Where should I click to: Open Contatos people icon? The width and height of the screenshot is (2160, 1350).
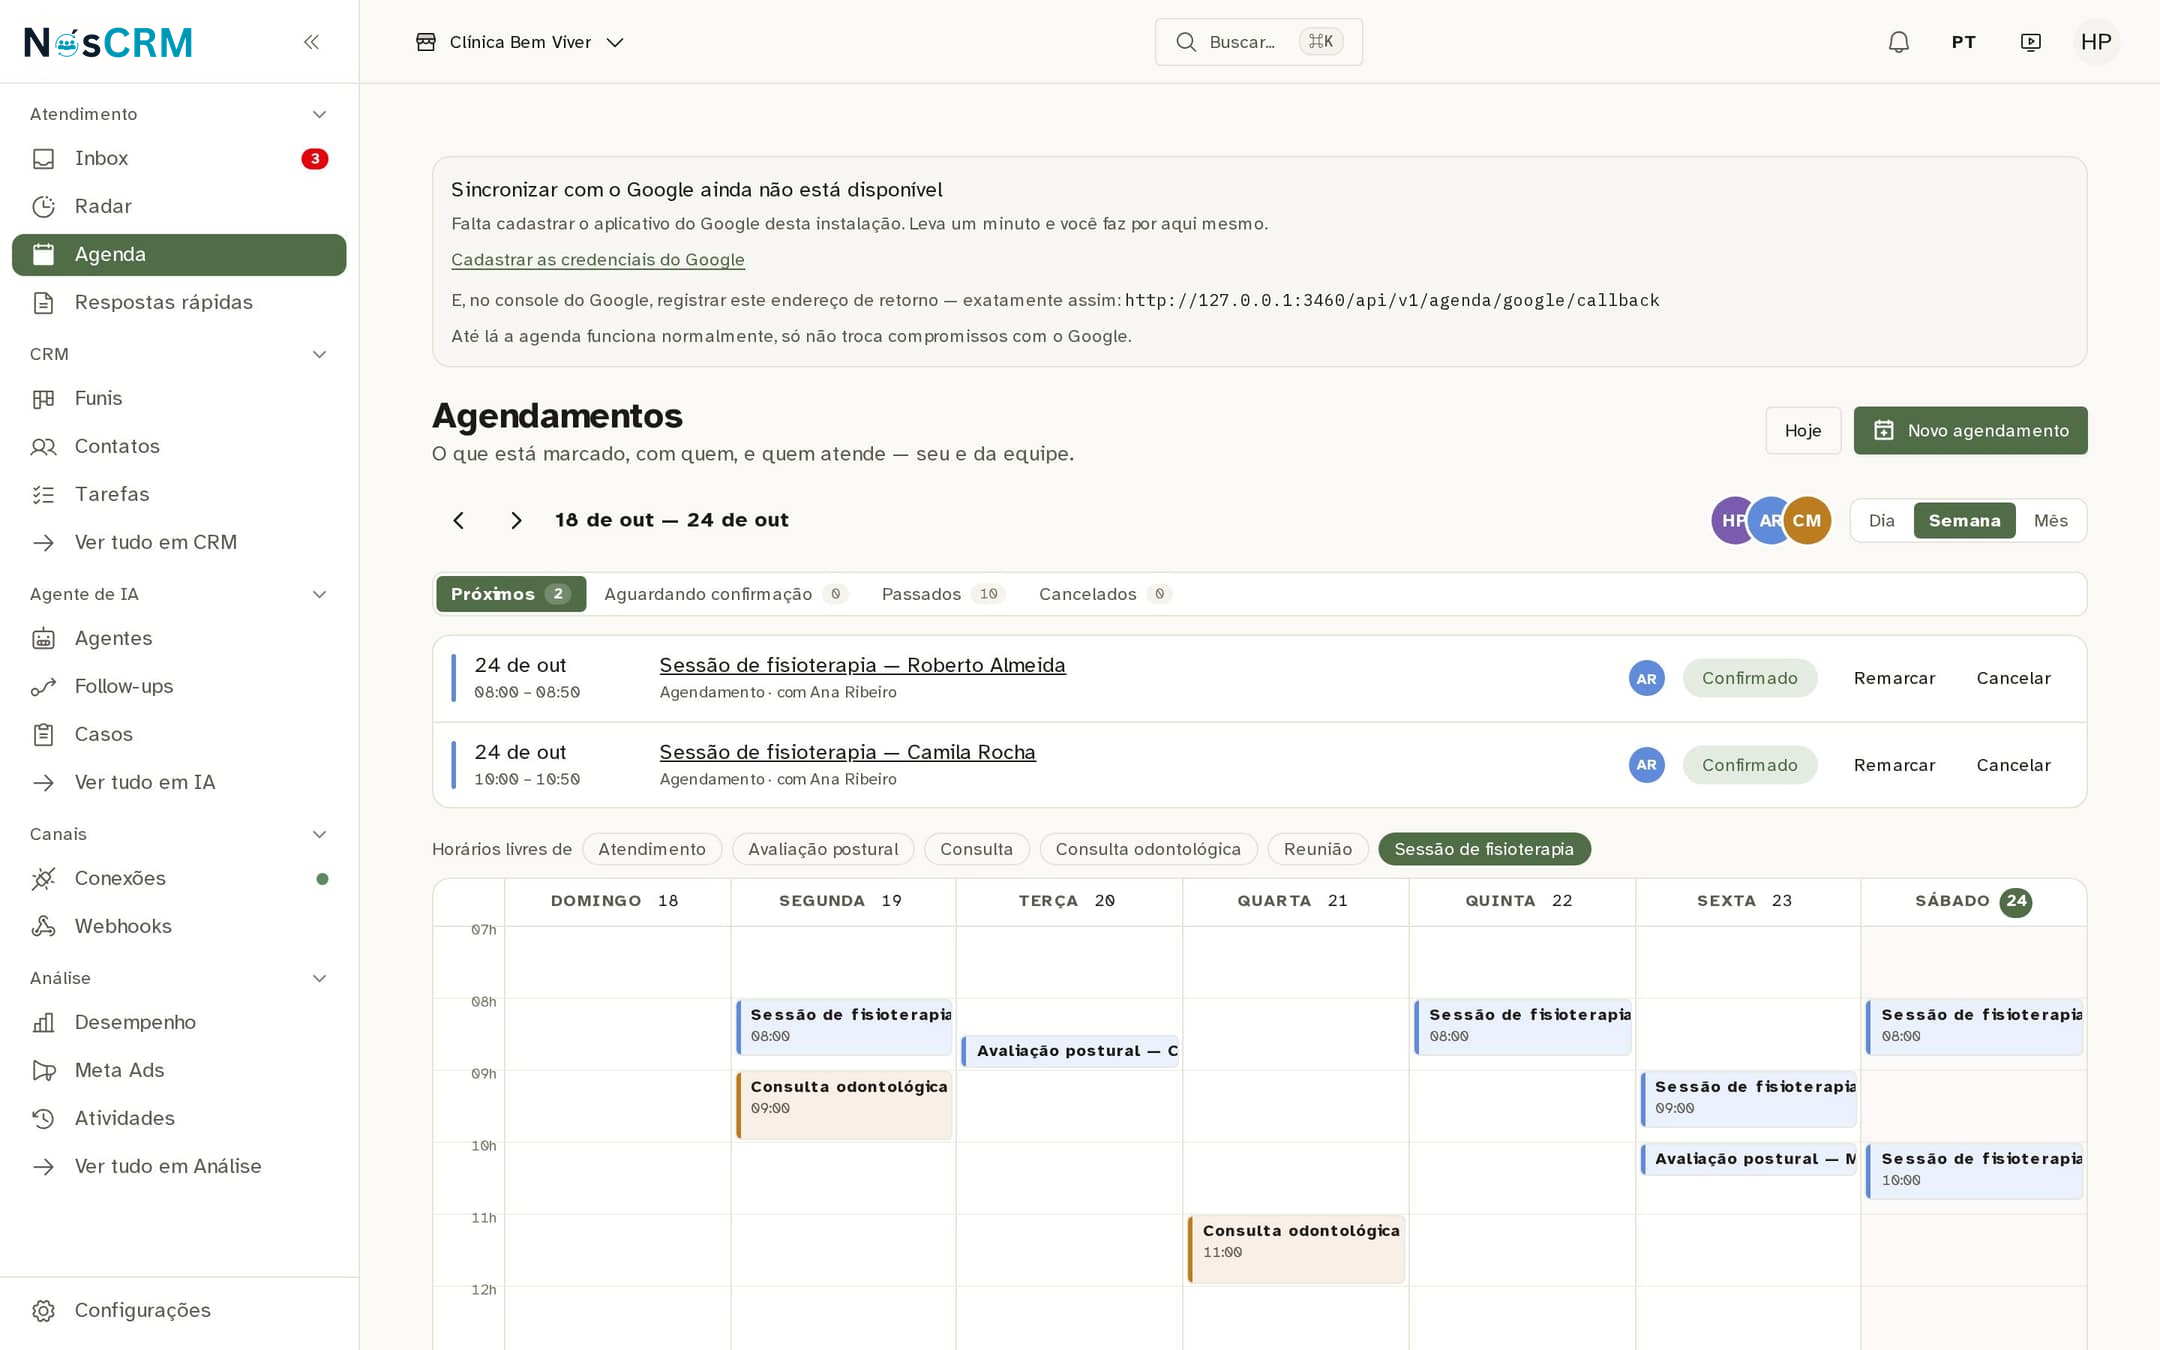pyautogui.click(x=43, y=447)
